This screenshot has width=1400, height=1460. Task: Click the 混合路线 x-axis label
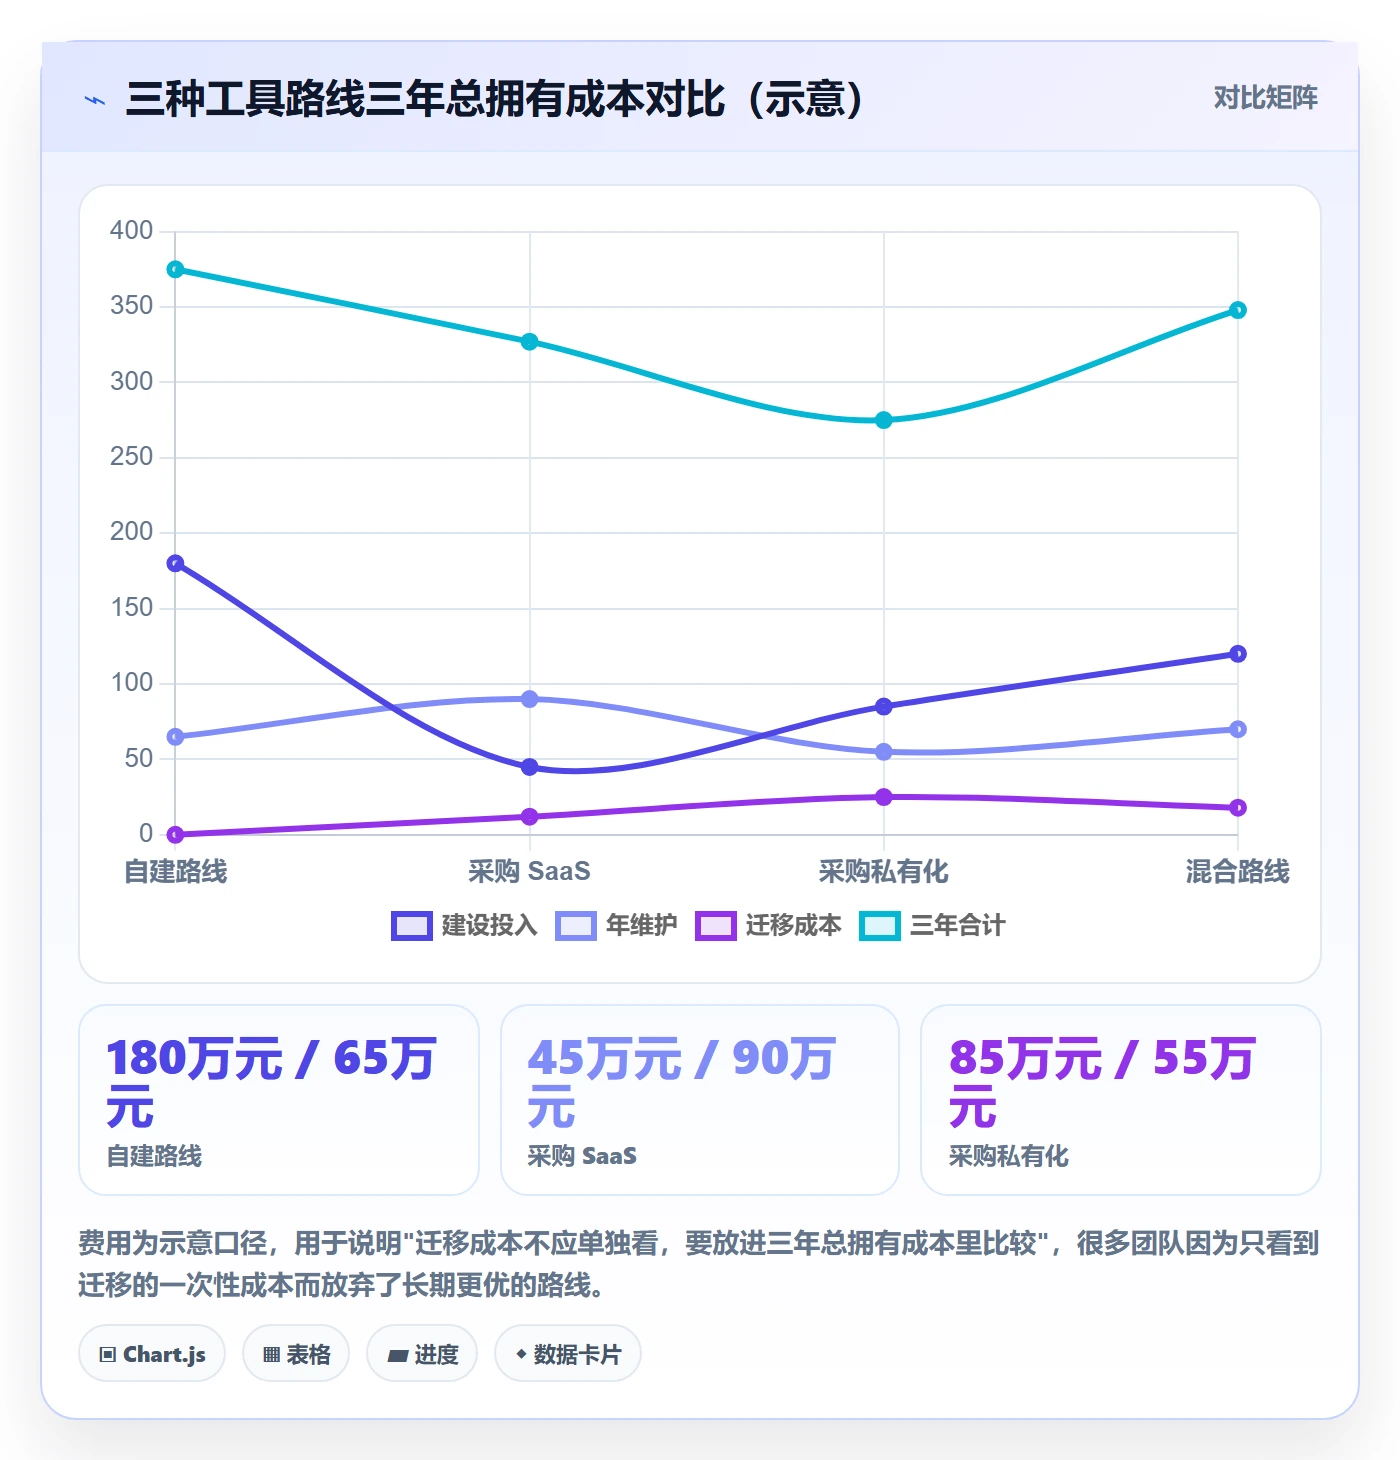click(x=1238, y=872)
